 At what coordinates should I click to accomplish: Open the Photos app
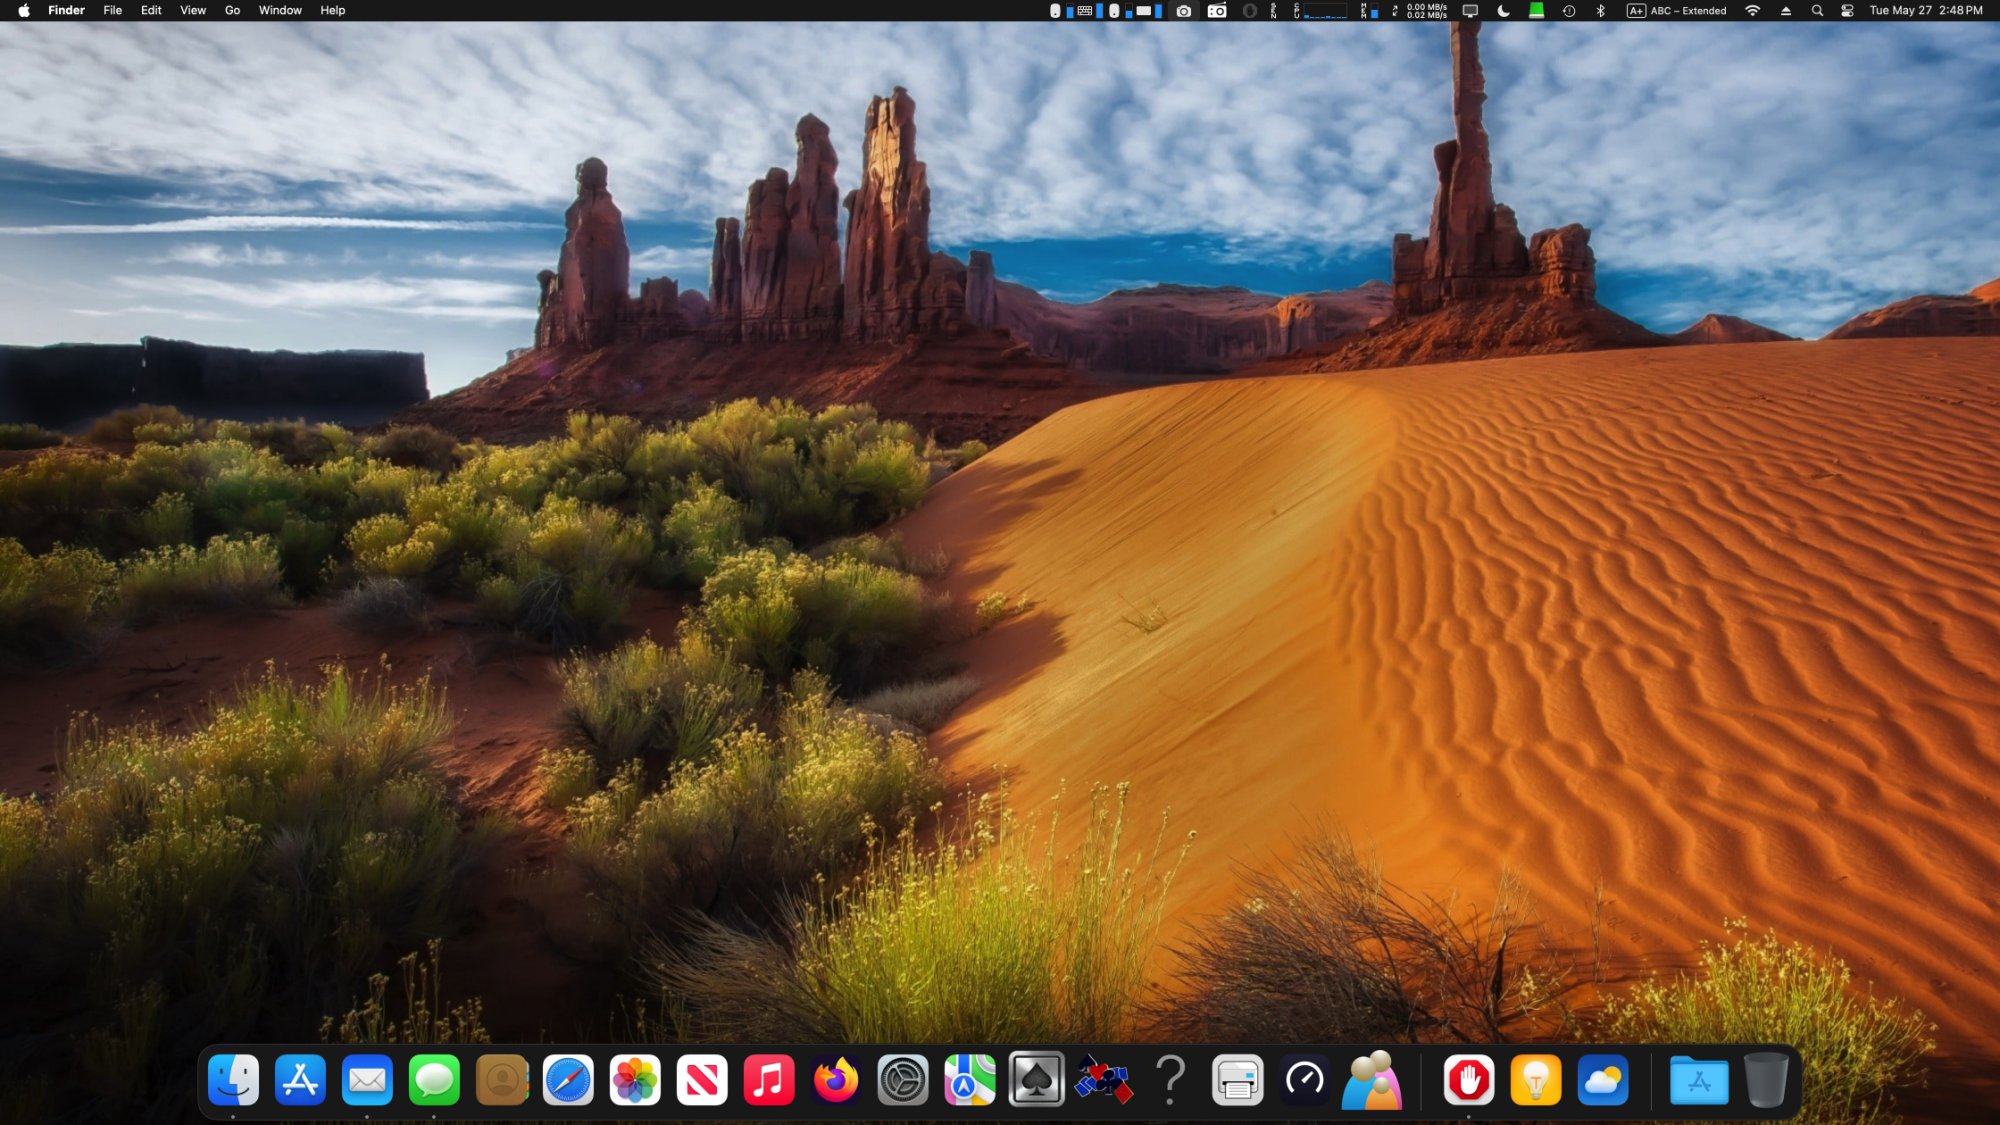[x=635, y=1080]
